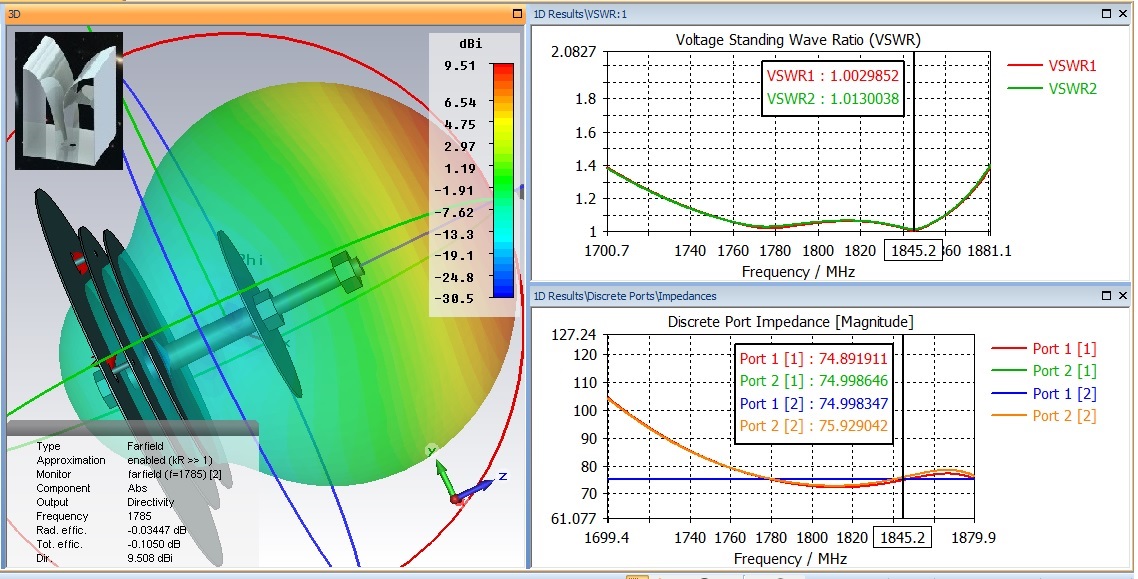
Task: Select the Port 1 [2] legend entry
Action: [1044, 393]
